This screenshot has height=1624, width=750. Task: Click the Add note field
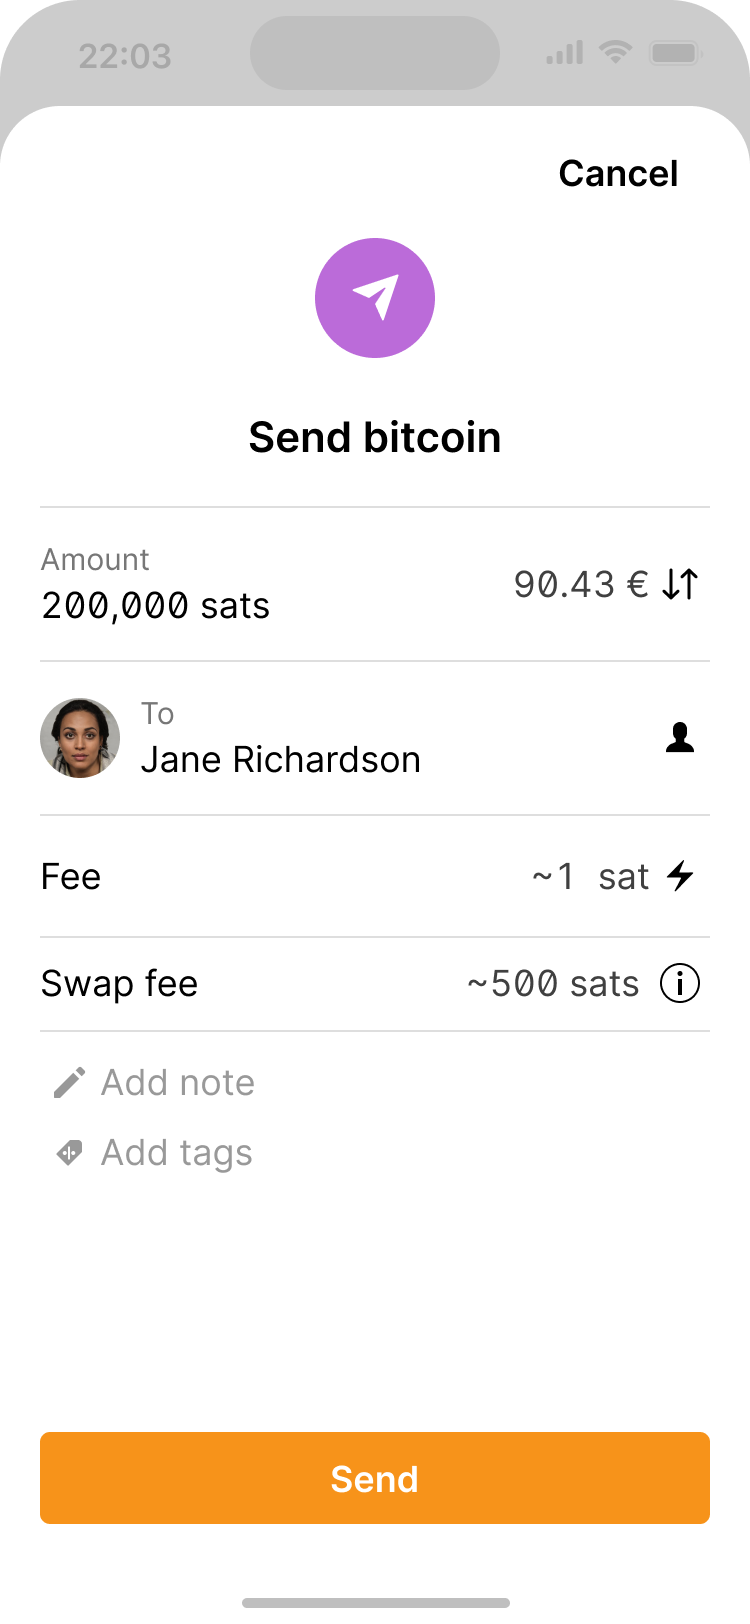point(178,1082)
